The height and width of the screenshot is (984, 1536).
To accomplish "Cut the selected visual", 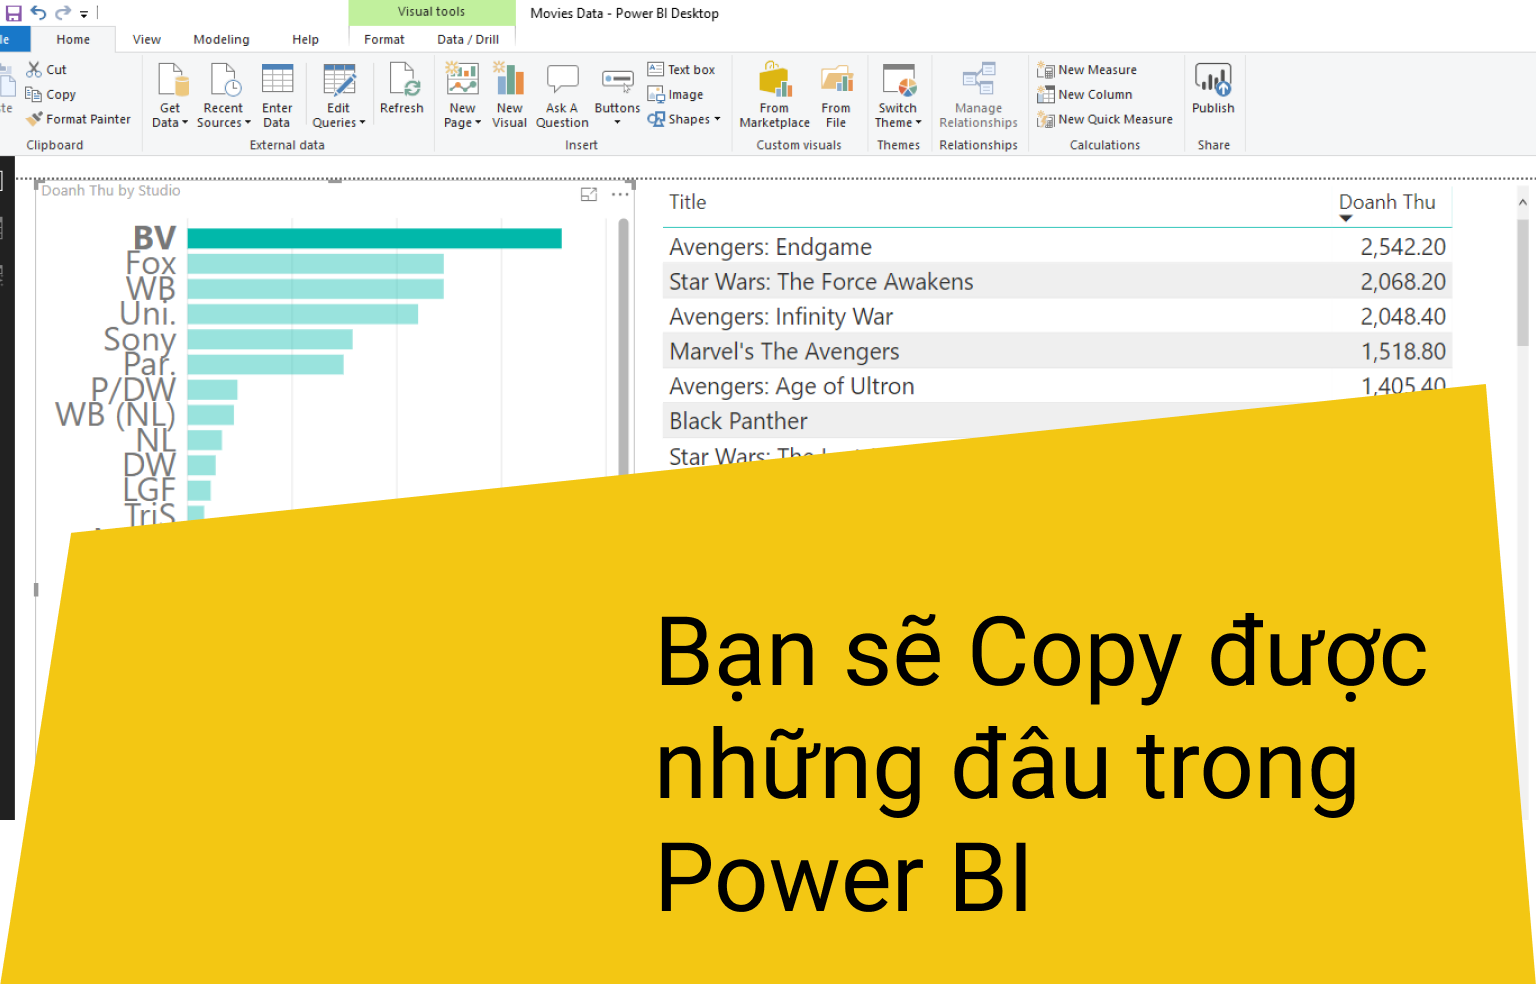I will 47,69.
